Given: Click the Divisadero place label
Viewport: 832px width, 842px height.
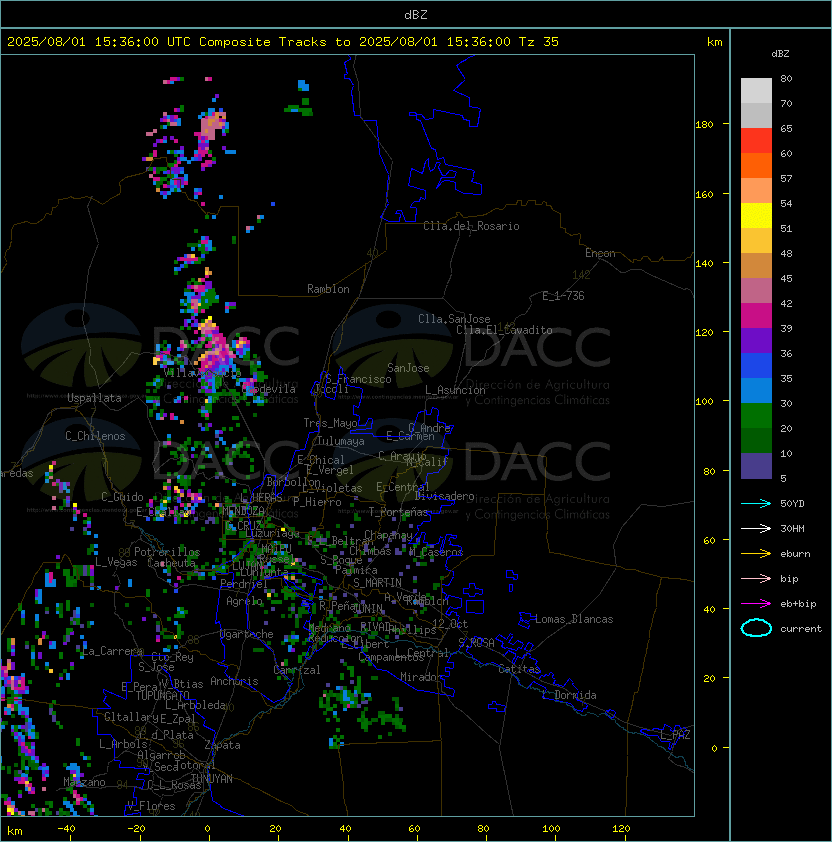Looking at the screenshot, I should [x=444, y=496].
